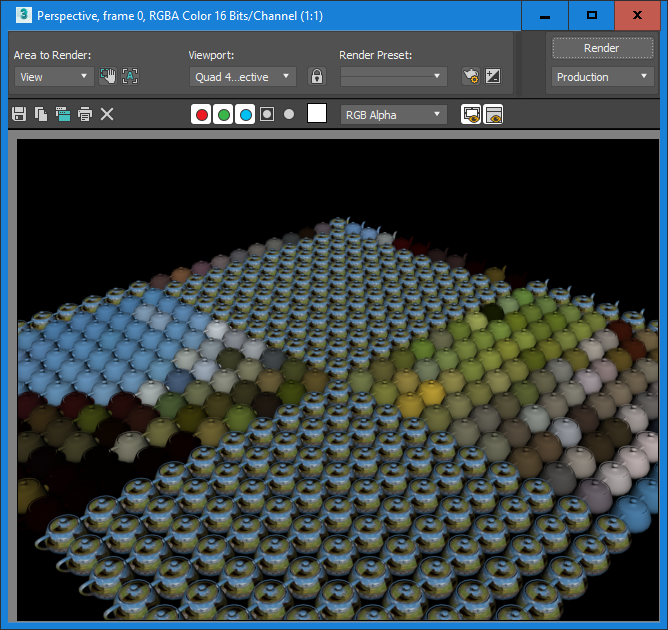Clear the rendered frame with X icon
The height and width of the screenshot is (630, 668).
pyautogui.click(x=107, y=114)
